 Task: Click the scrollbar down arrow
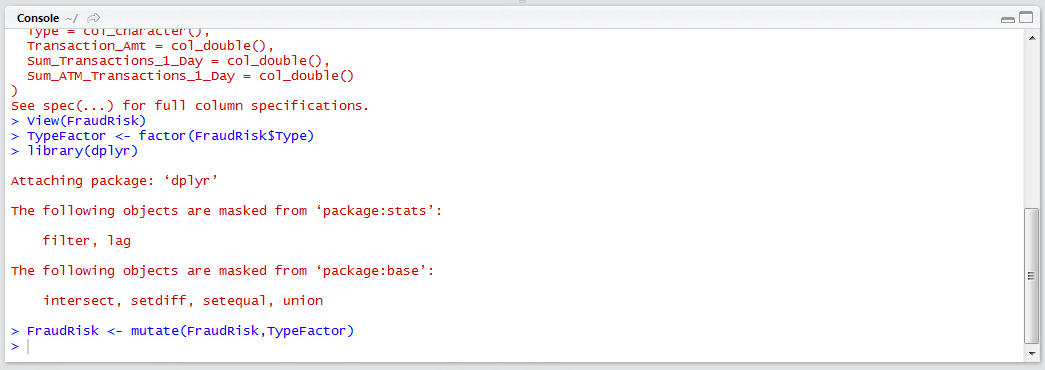click(1030, 353)
